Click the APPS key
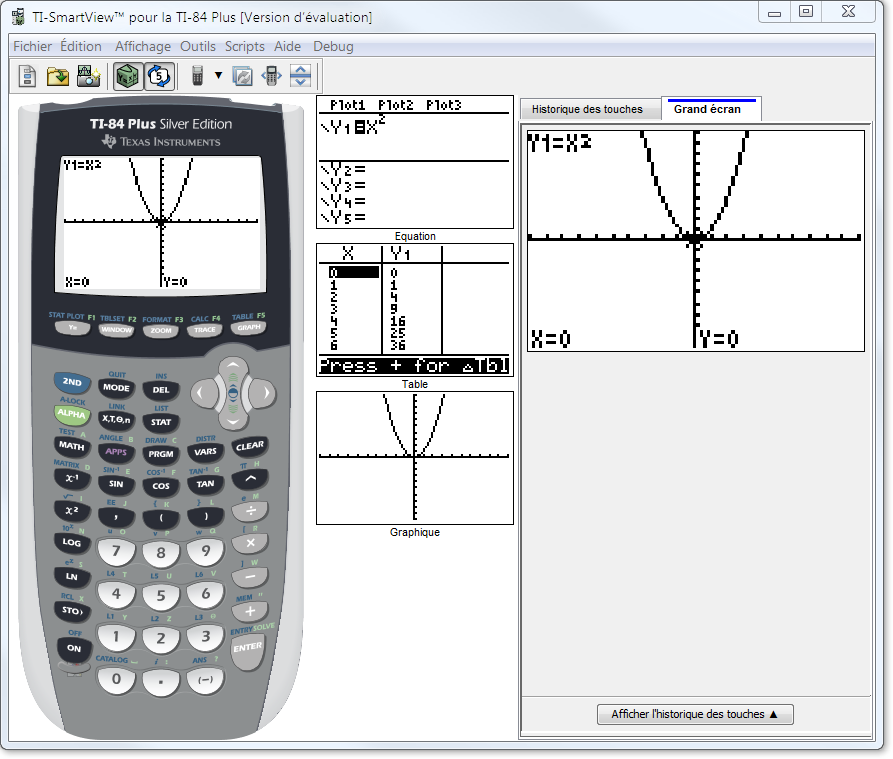This screenshot has width=893, height=759. (x=116, y=452)
